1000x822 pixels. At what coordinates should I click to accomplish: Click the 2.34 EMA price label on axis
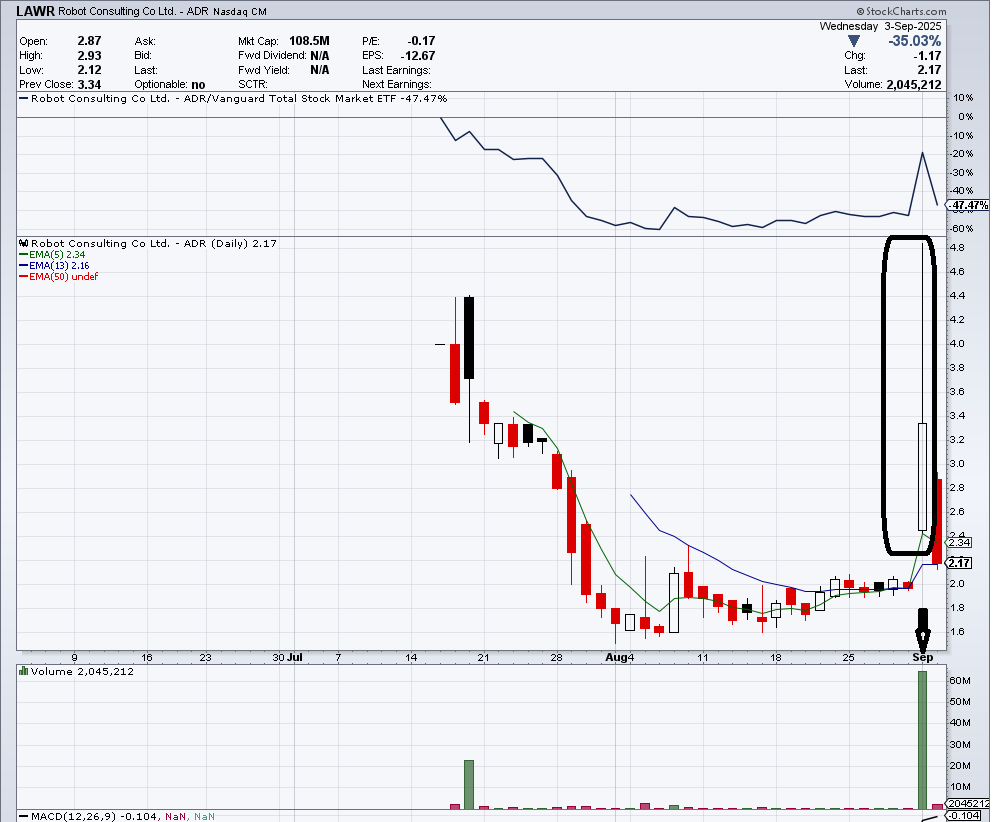tap(960, 543)
